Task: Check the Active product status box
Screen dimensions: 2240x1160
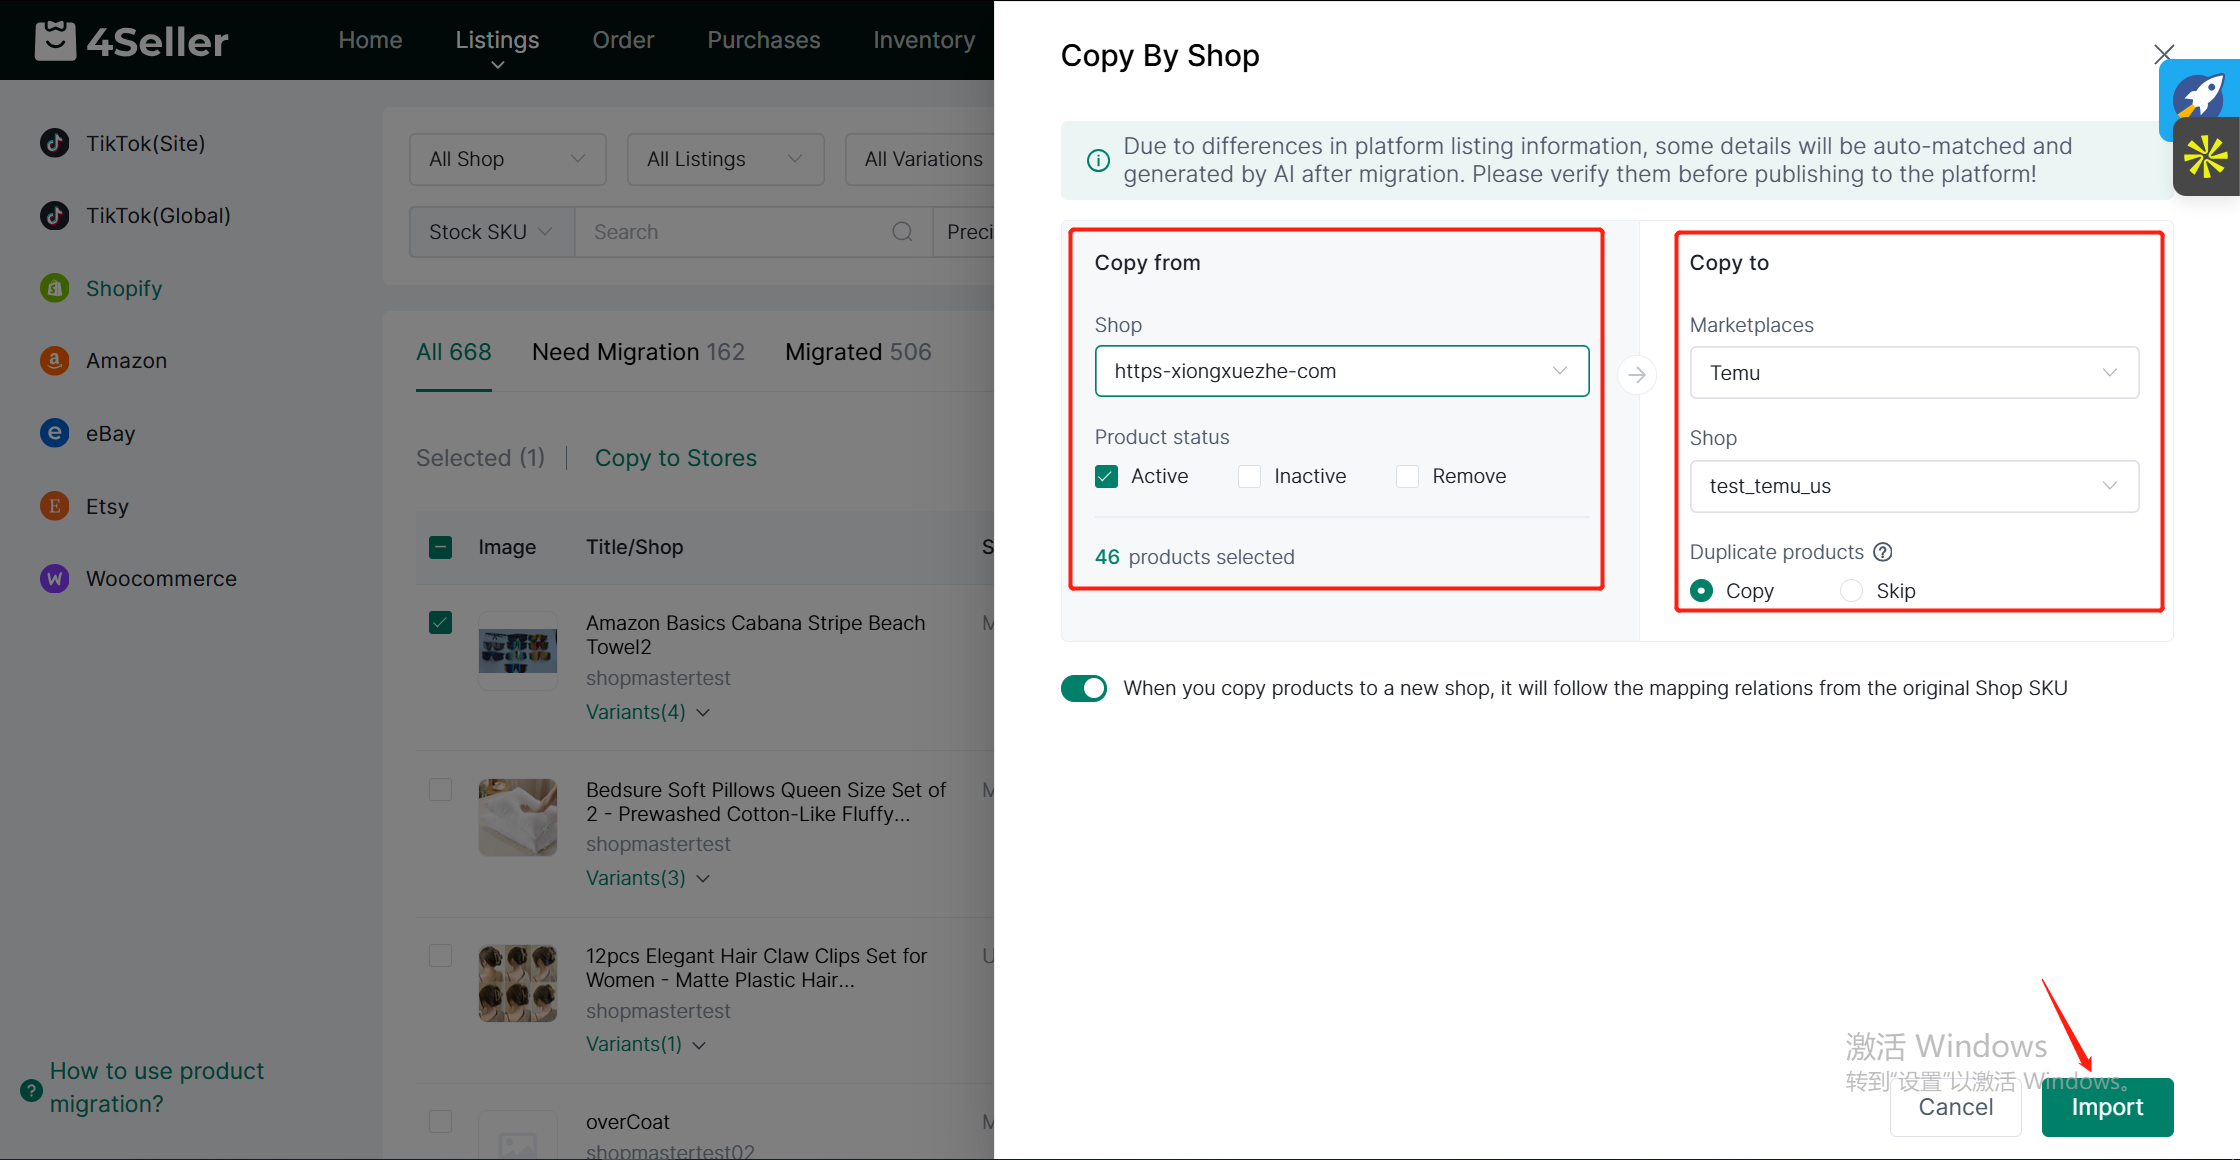Action: click(x=1106, y=476)
